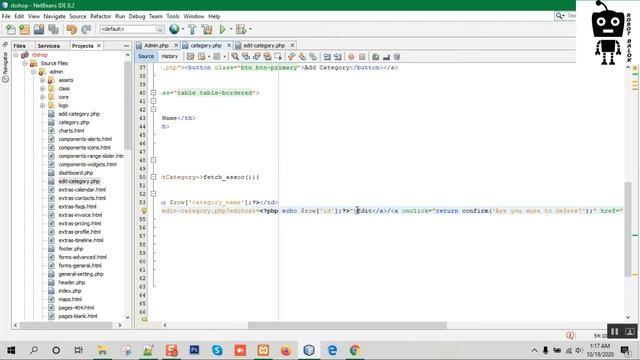
Task: Open the dropdown arrow beside the globe icon
Action: [182, 29]
